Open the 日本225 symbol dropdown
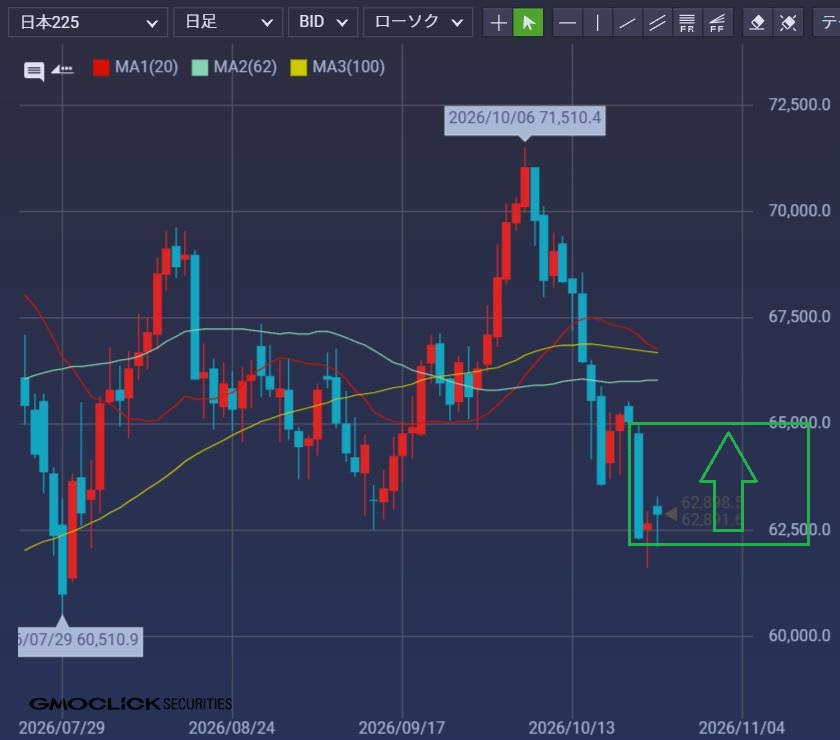The width and height of the screenshot is (840, 740). pos(88,23)
